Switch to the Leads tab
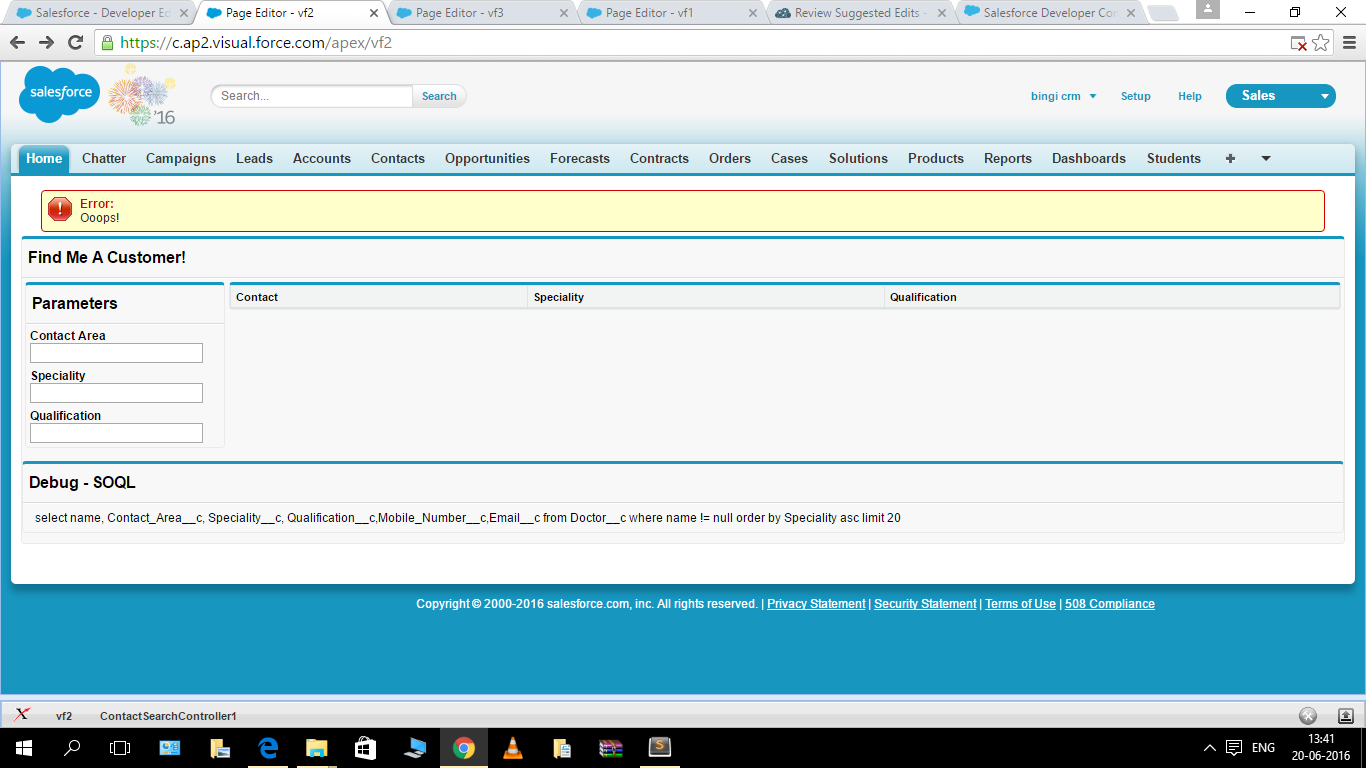The image size is (1366, 768). coord(254,158)
